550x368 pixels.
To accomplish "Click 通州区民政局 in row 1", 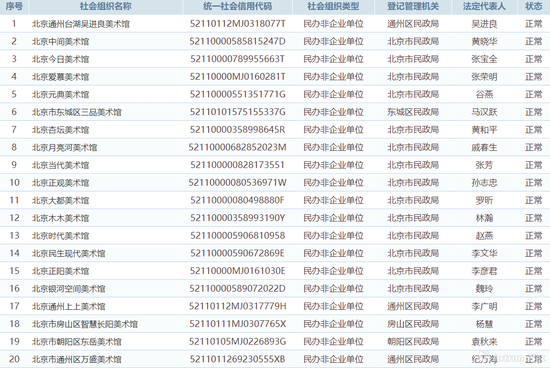I will (413, 24).
